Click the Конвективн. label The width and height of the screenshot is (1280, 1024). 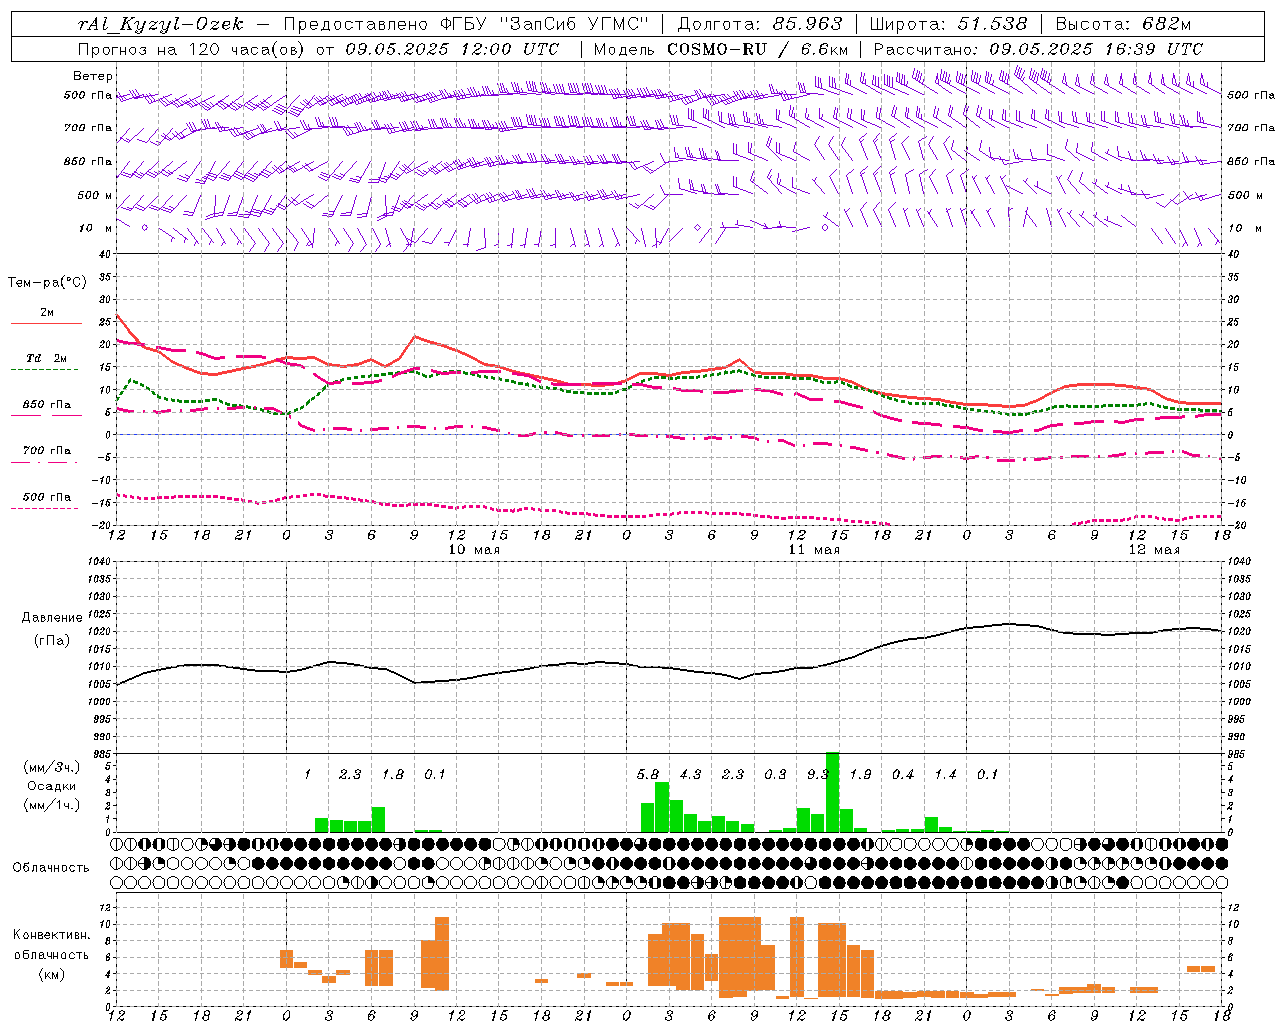(x=51, y=935)
